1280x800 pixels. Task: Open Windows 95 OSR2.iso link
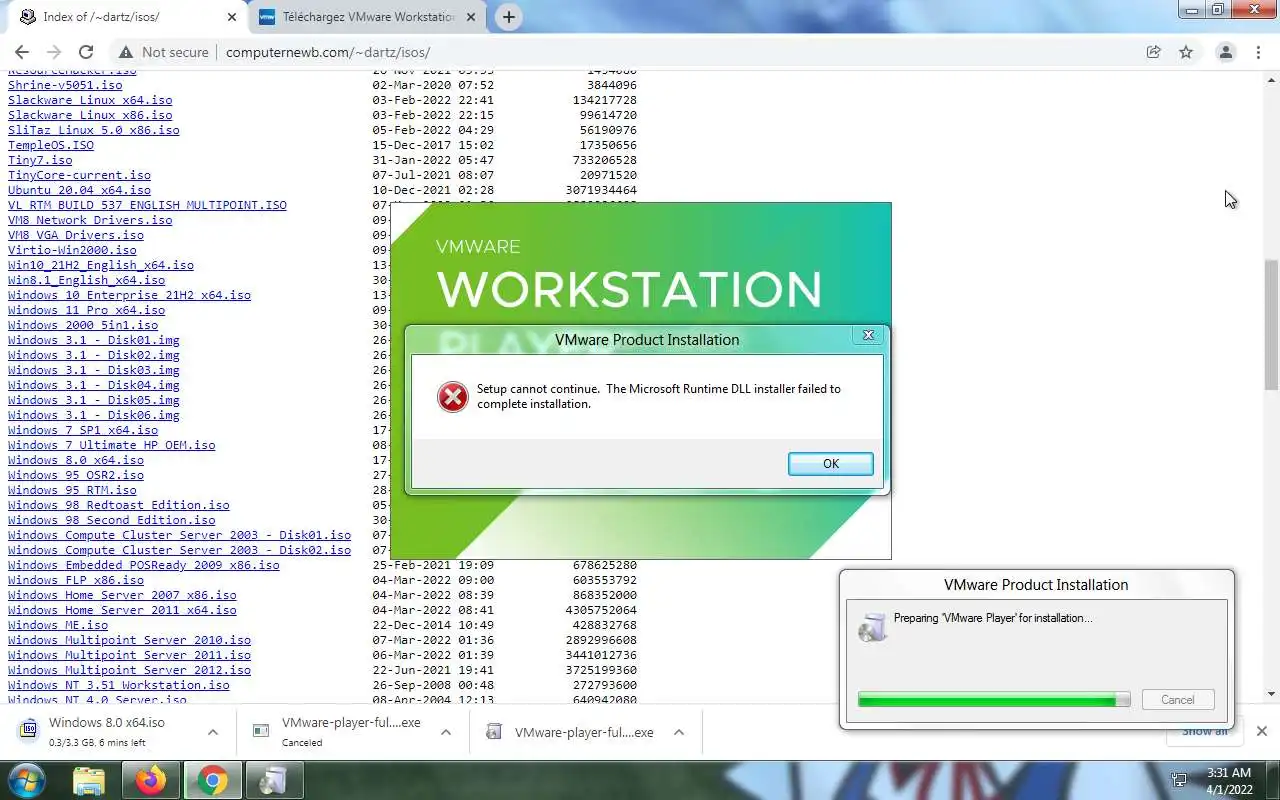tap(76, 475)
